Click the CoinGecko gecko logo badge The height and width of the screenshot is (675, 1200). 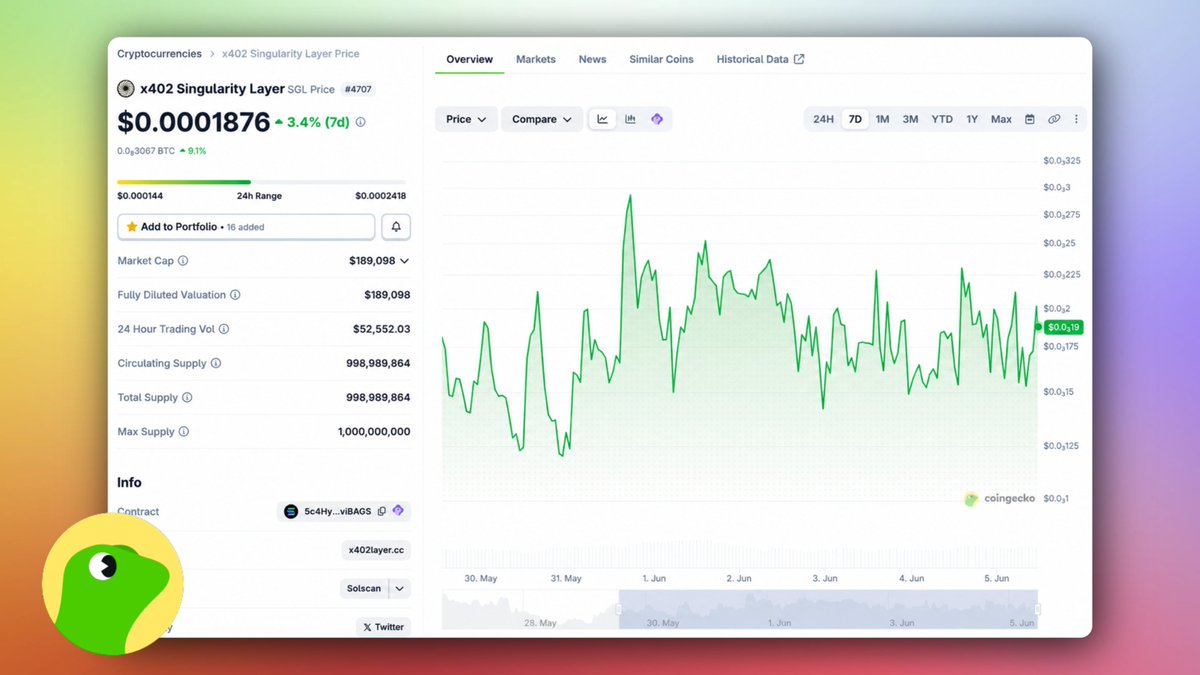[x=112, y=583]
